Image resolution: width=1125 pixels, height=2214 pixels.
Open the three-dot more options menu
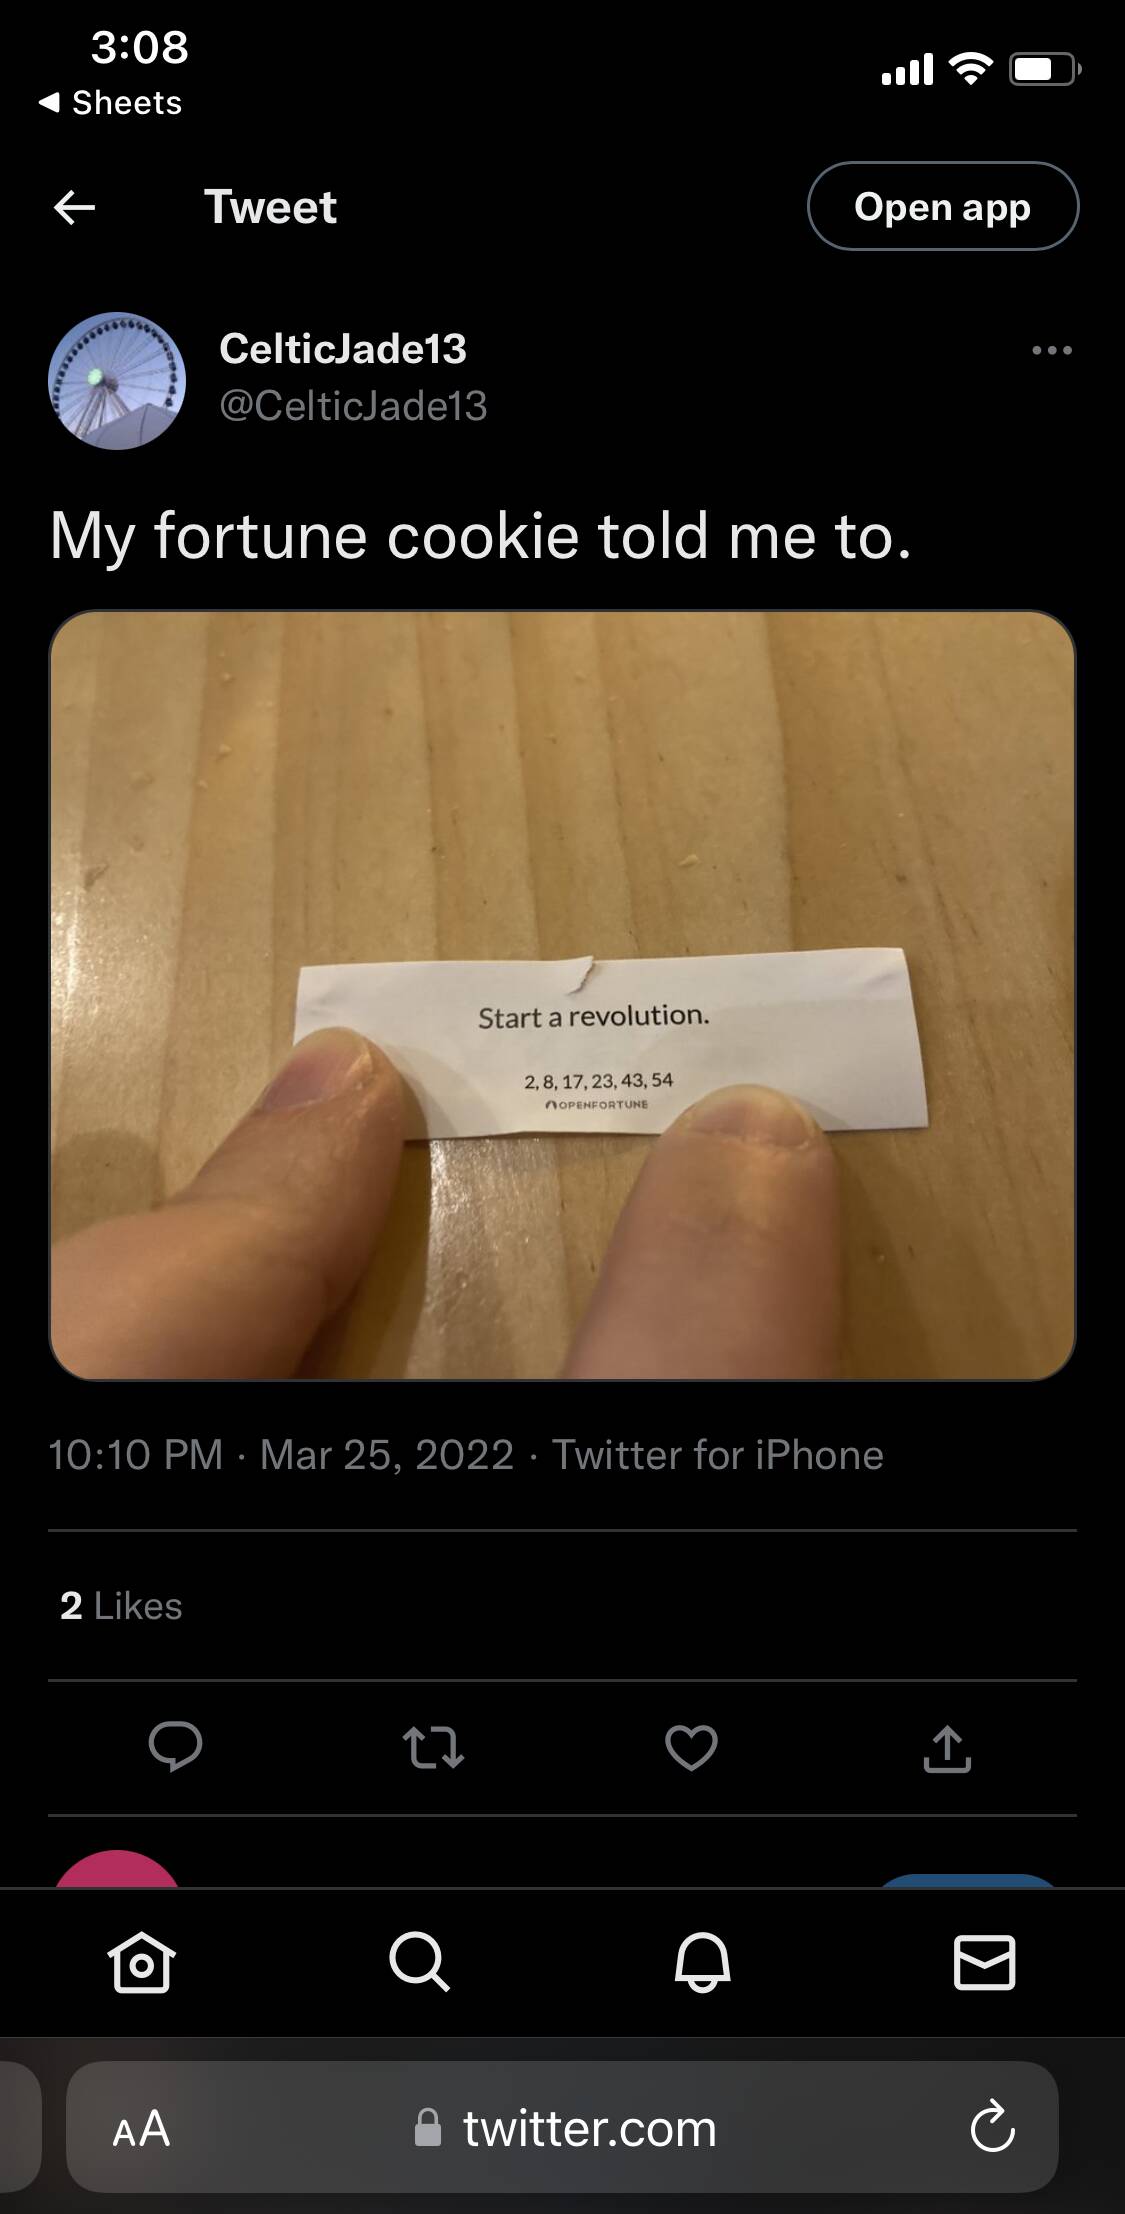tap(1052, 350)
